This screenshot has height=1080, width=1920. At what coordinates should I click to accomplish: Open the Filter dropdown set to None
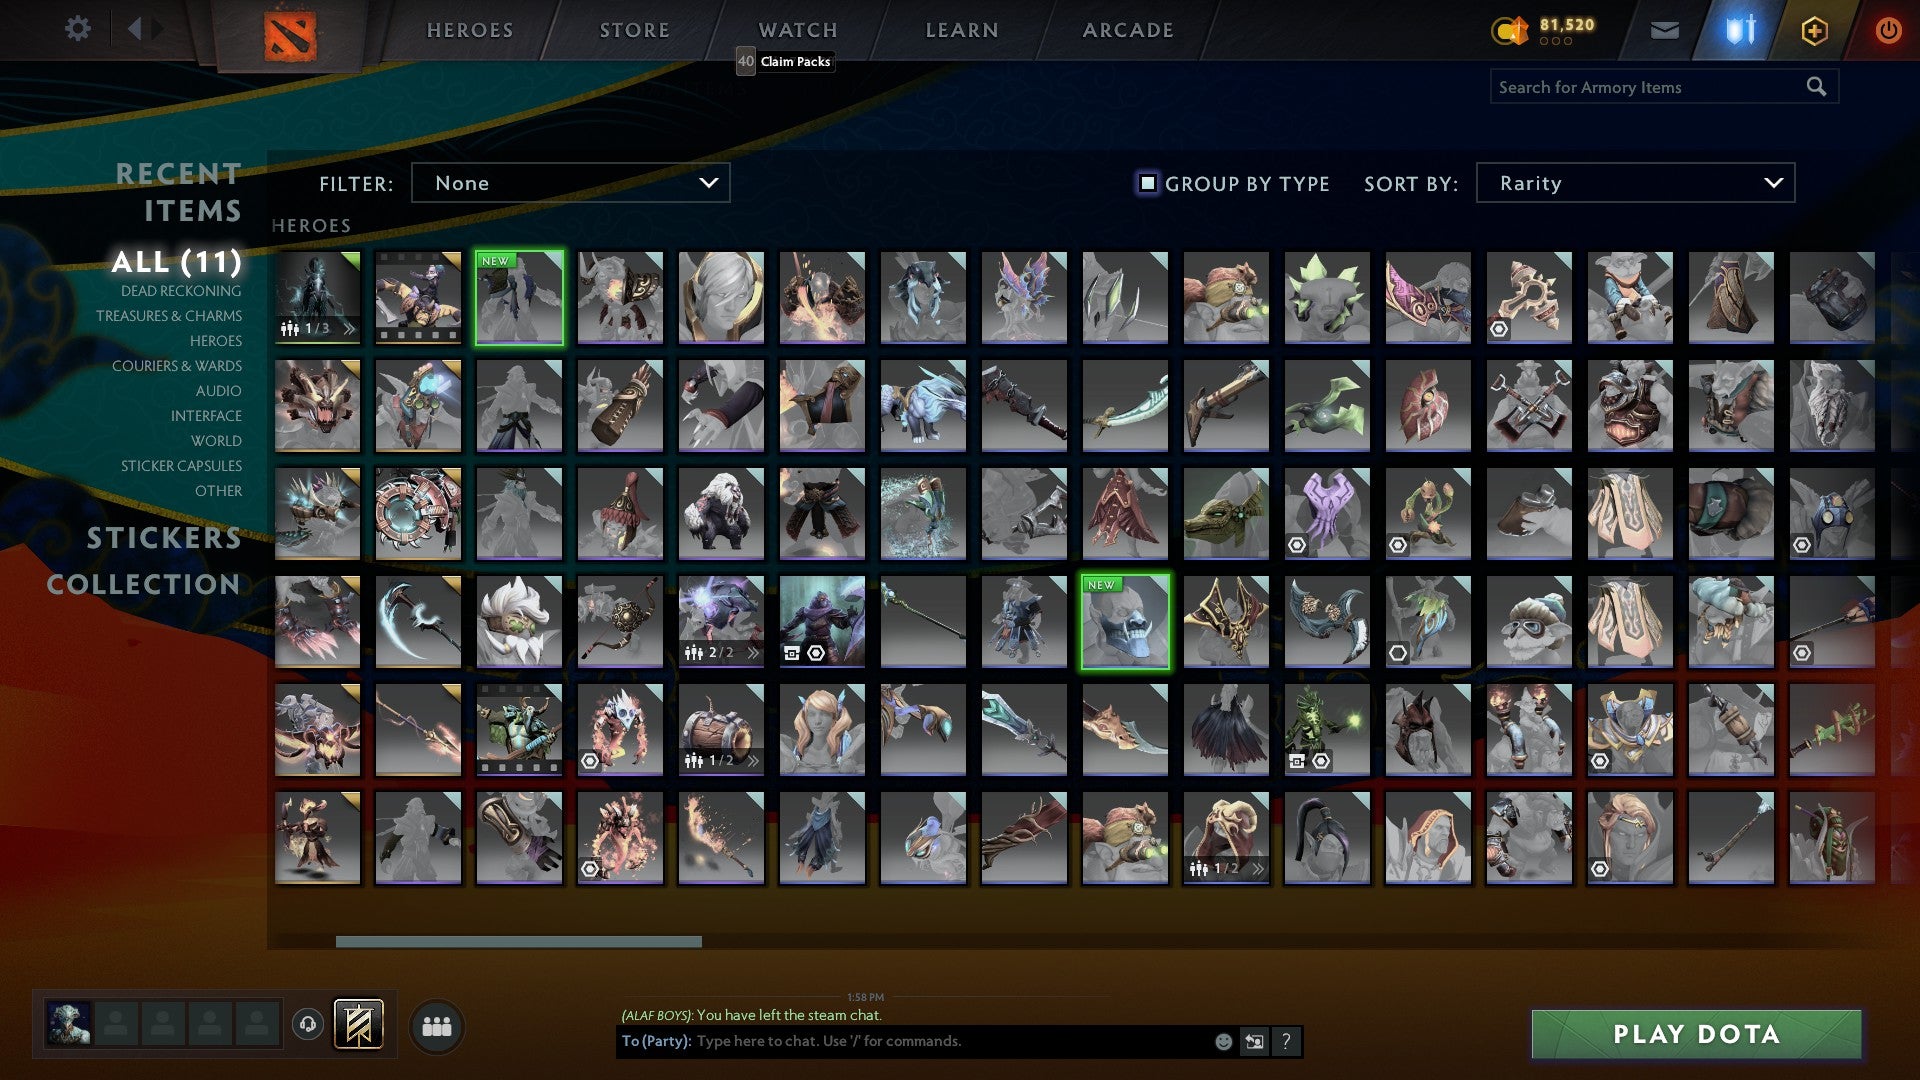point(570,183)
